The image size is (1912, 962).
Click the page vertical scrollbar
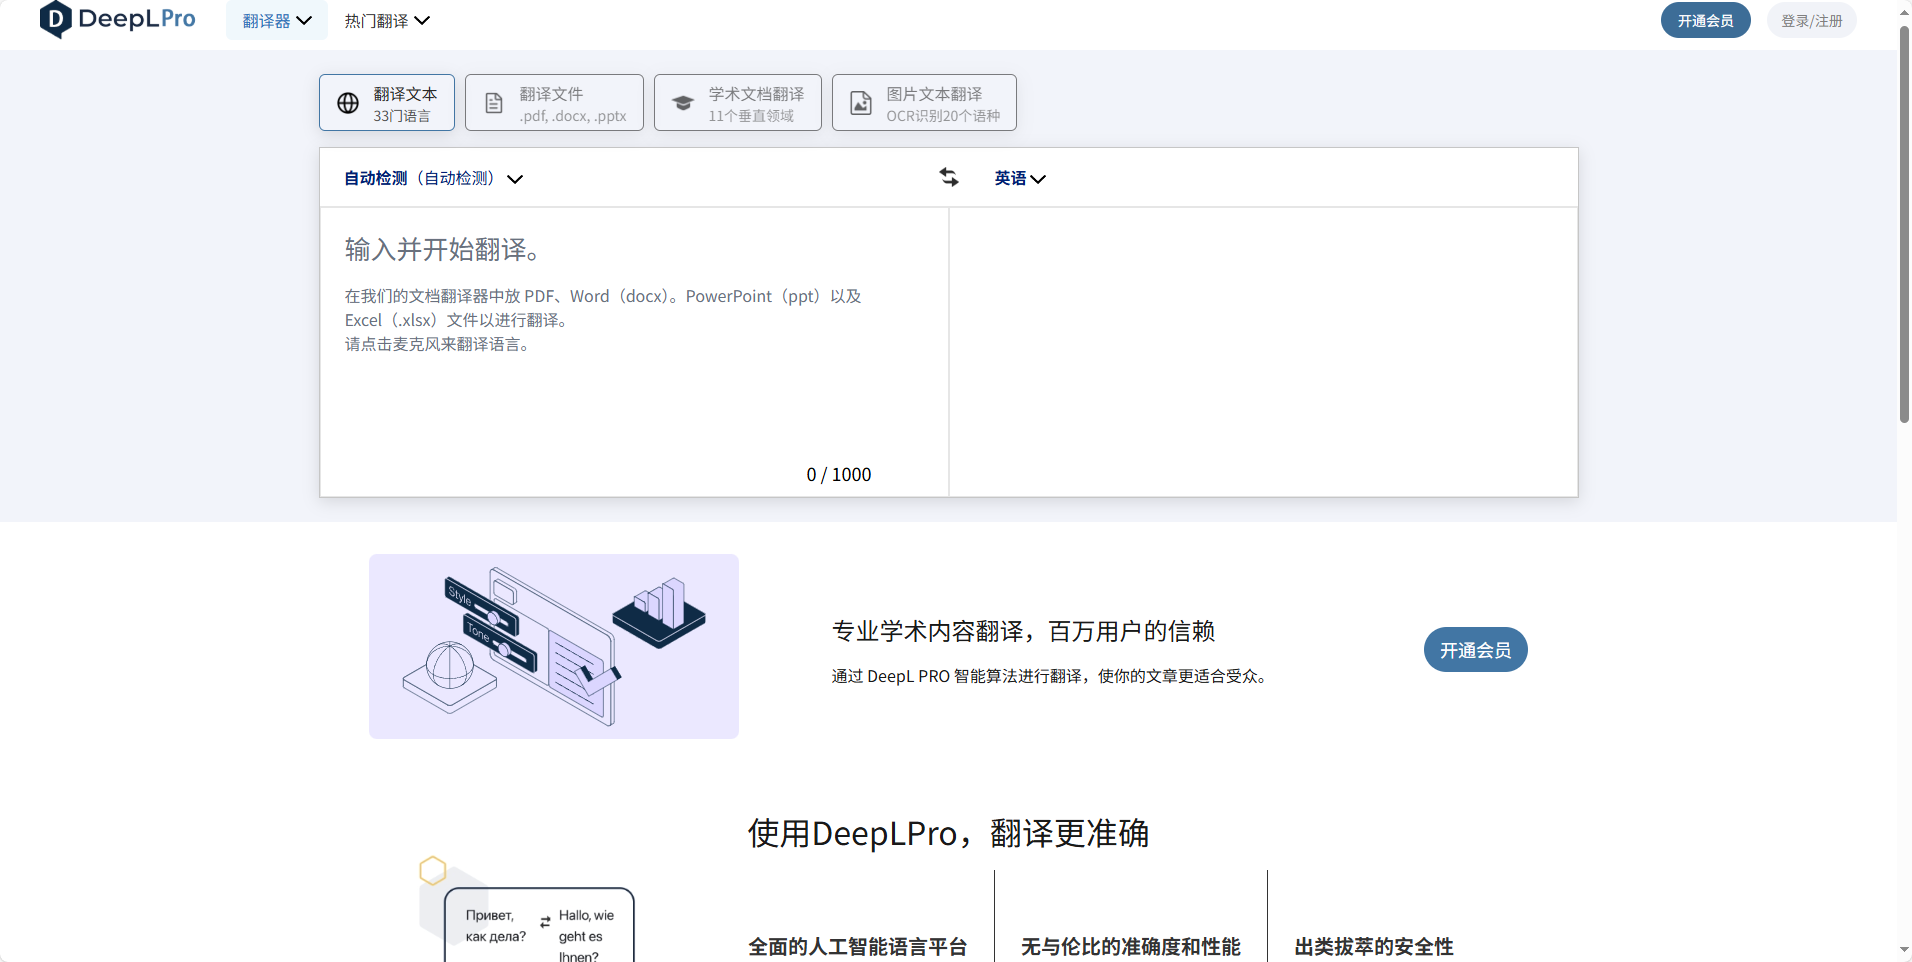coord(1904,225)
